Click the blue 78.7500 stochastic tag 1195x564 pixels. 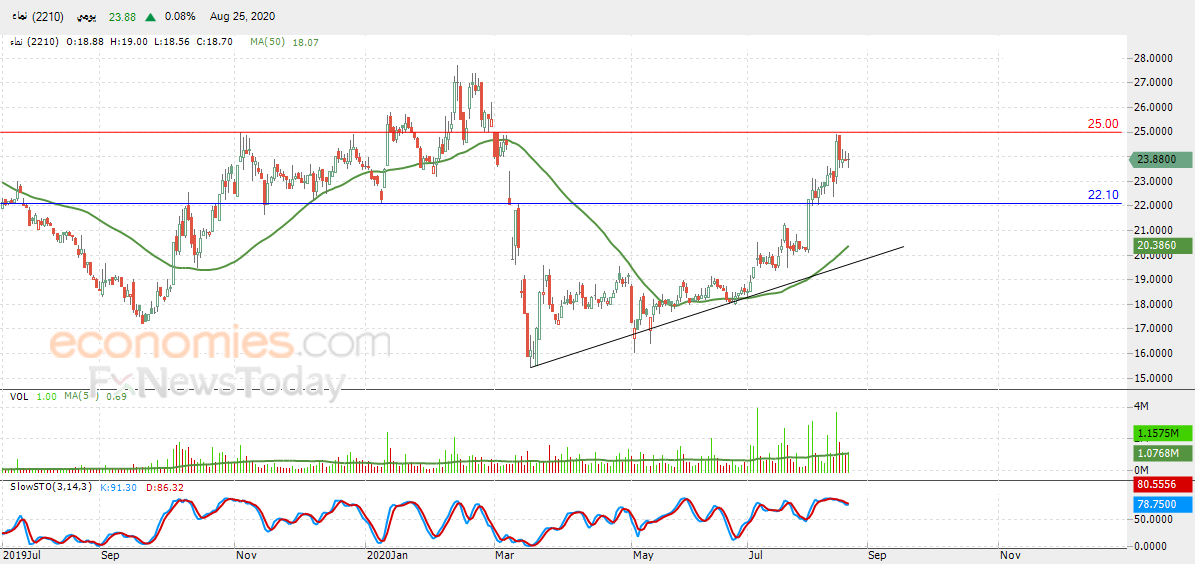pyautogui.click(x=1162, y=504)
